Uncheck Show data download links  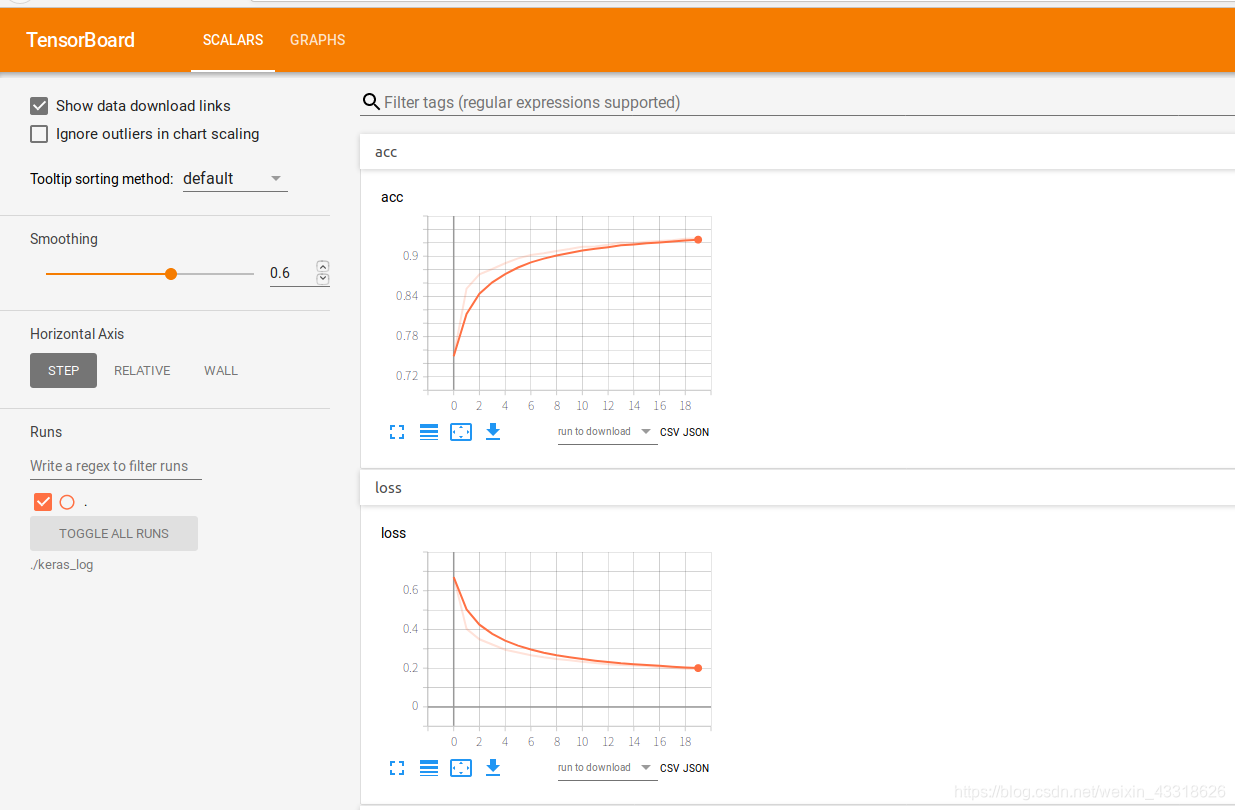pos(39,106)
